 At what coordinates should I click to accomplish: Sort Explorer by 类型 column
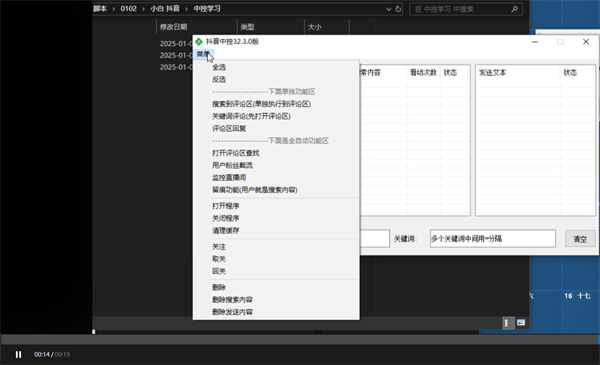[x=247, y=27]
